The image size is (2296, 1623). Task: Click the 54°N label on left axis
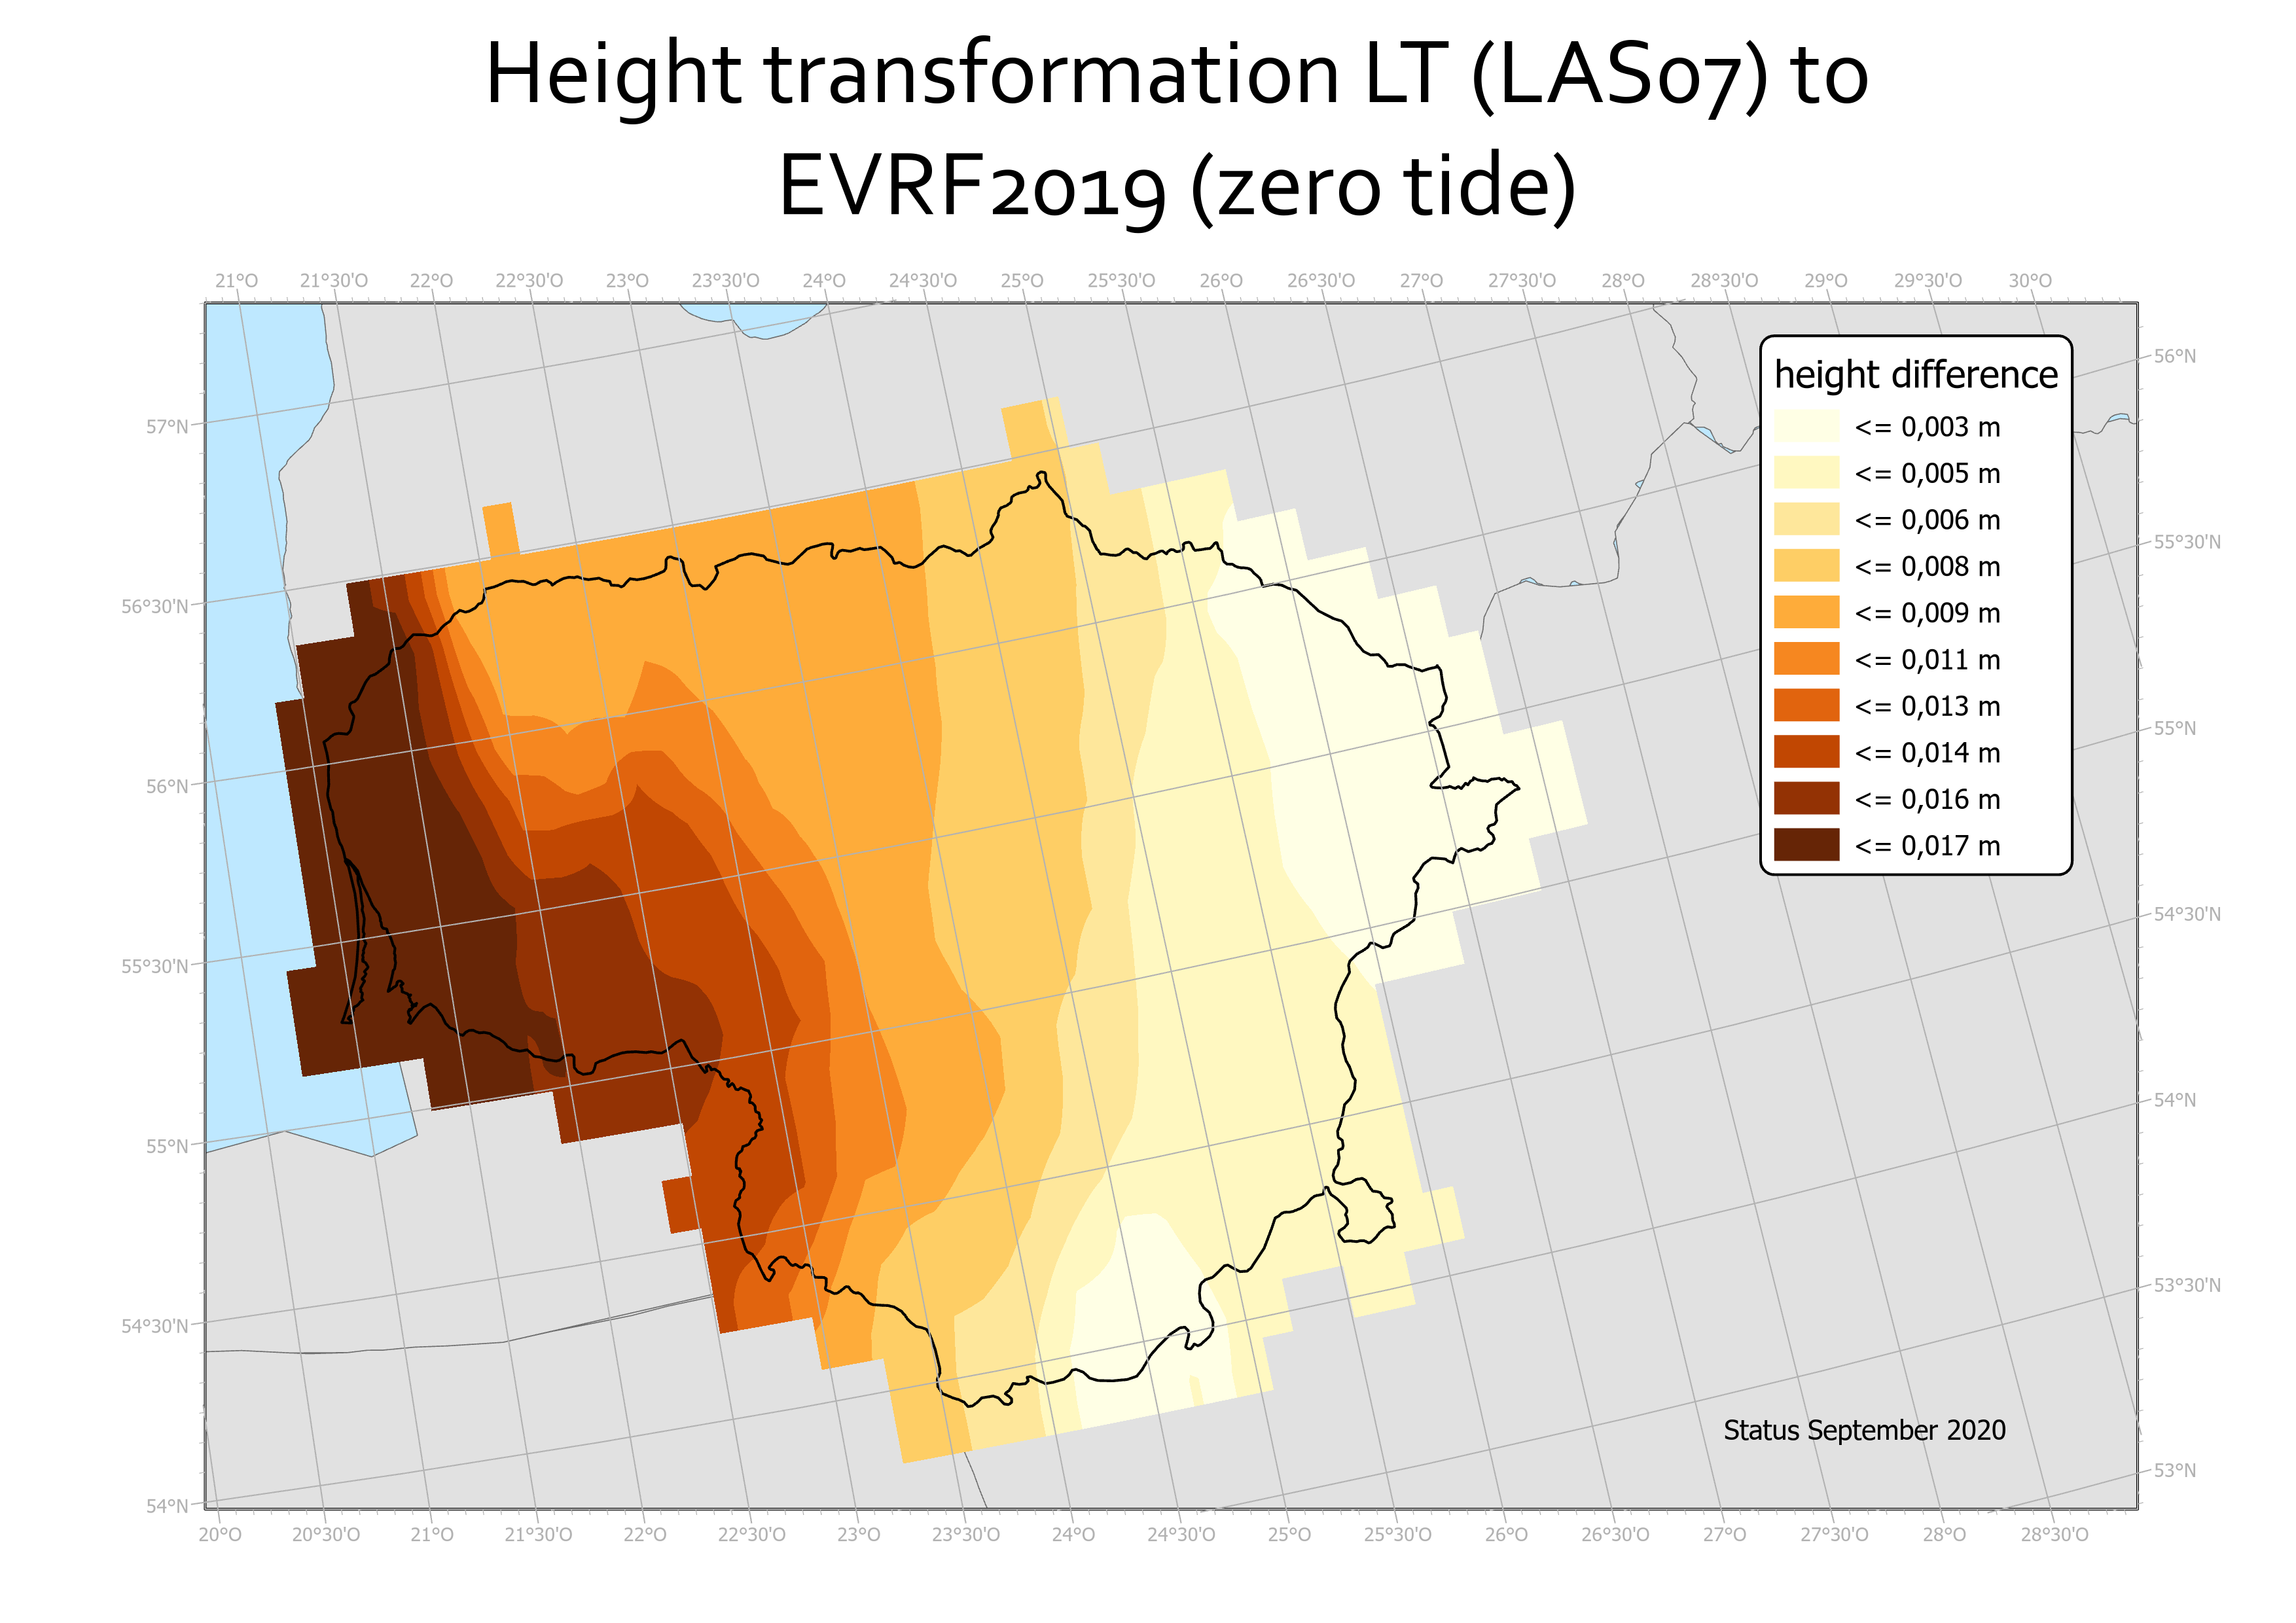point(167,1506)
